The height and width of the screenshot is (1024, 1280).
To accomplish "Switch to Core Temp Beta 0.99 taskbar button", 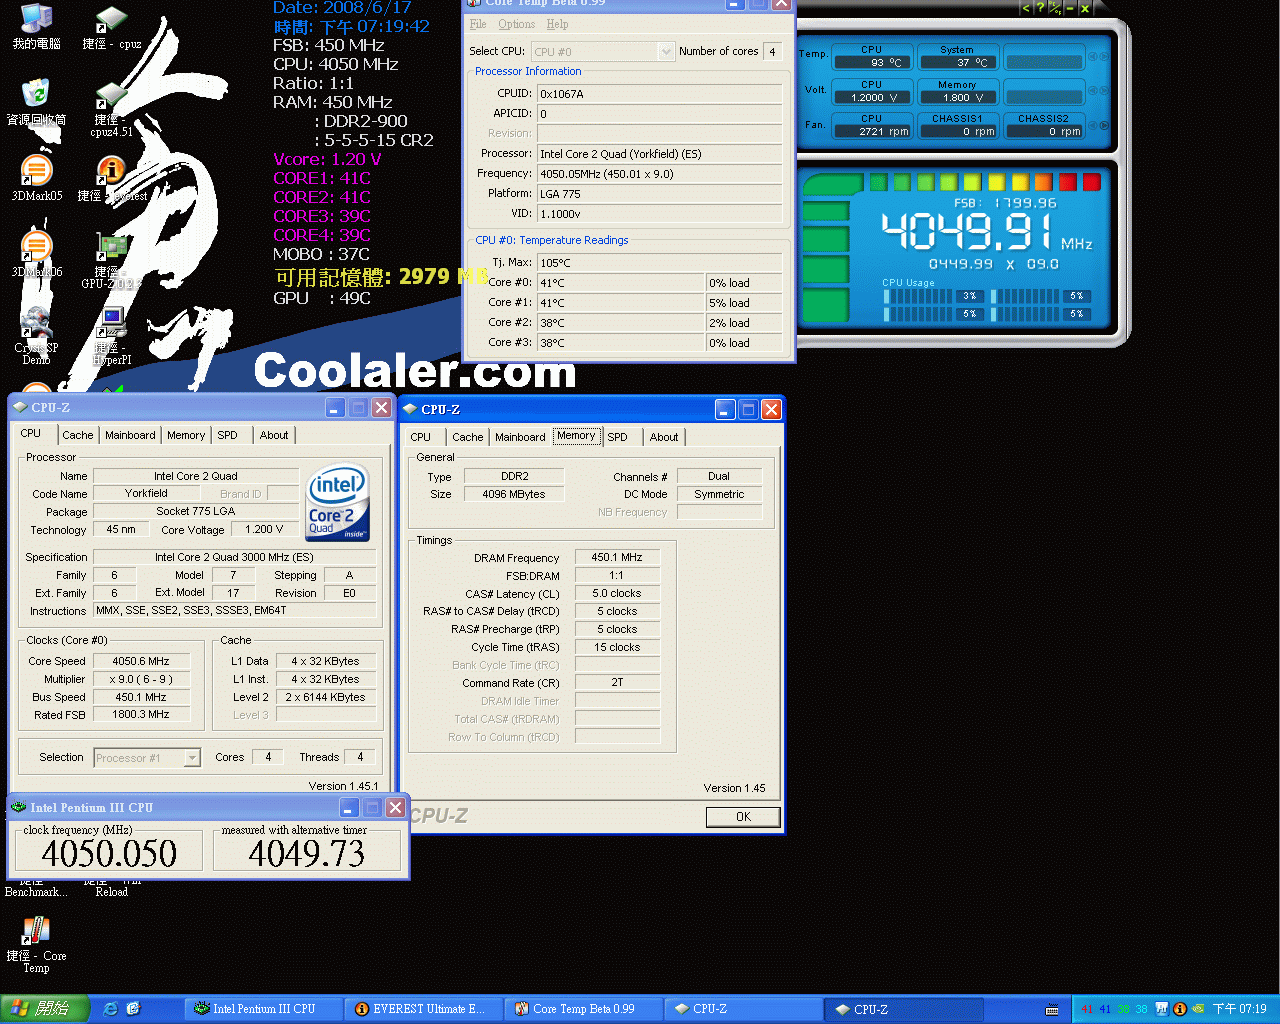I will 584,1009.
